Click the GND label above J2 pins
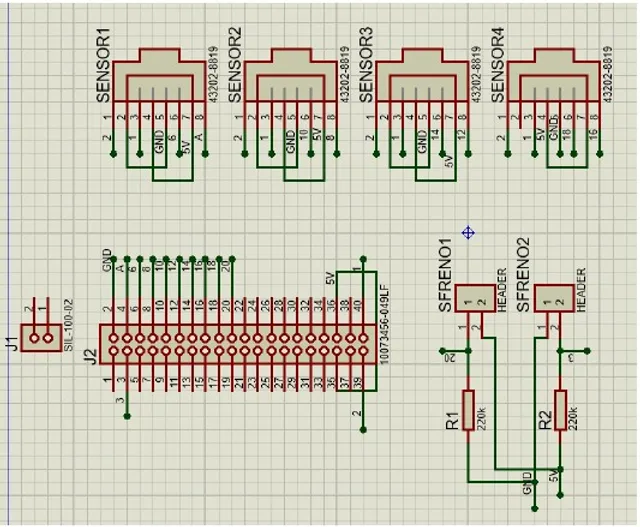640x527 pixels. pos(107,262)
